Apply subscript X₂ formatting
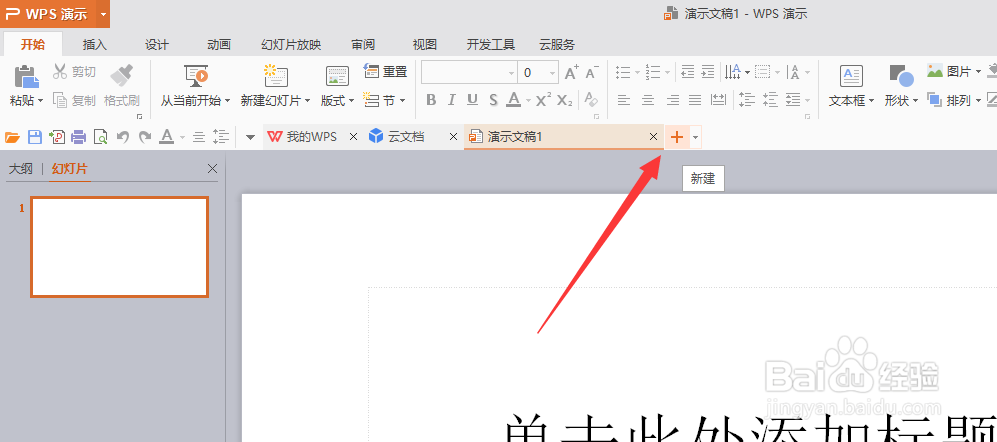This screenshot has height=442, width=997. coord(565,100)
